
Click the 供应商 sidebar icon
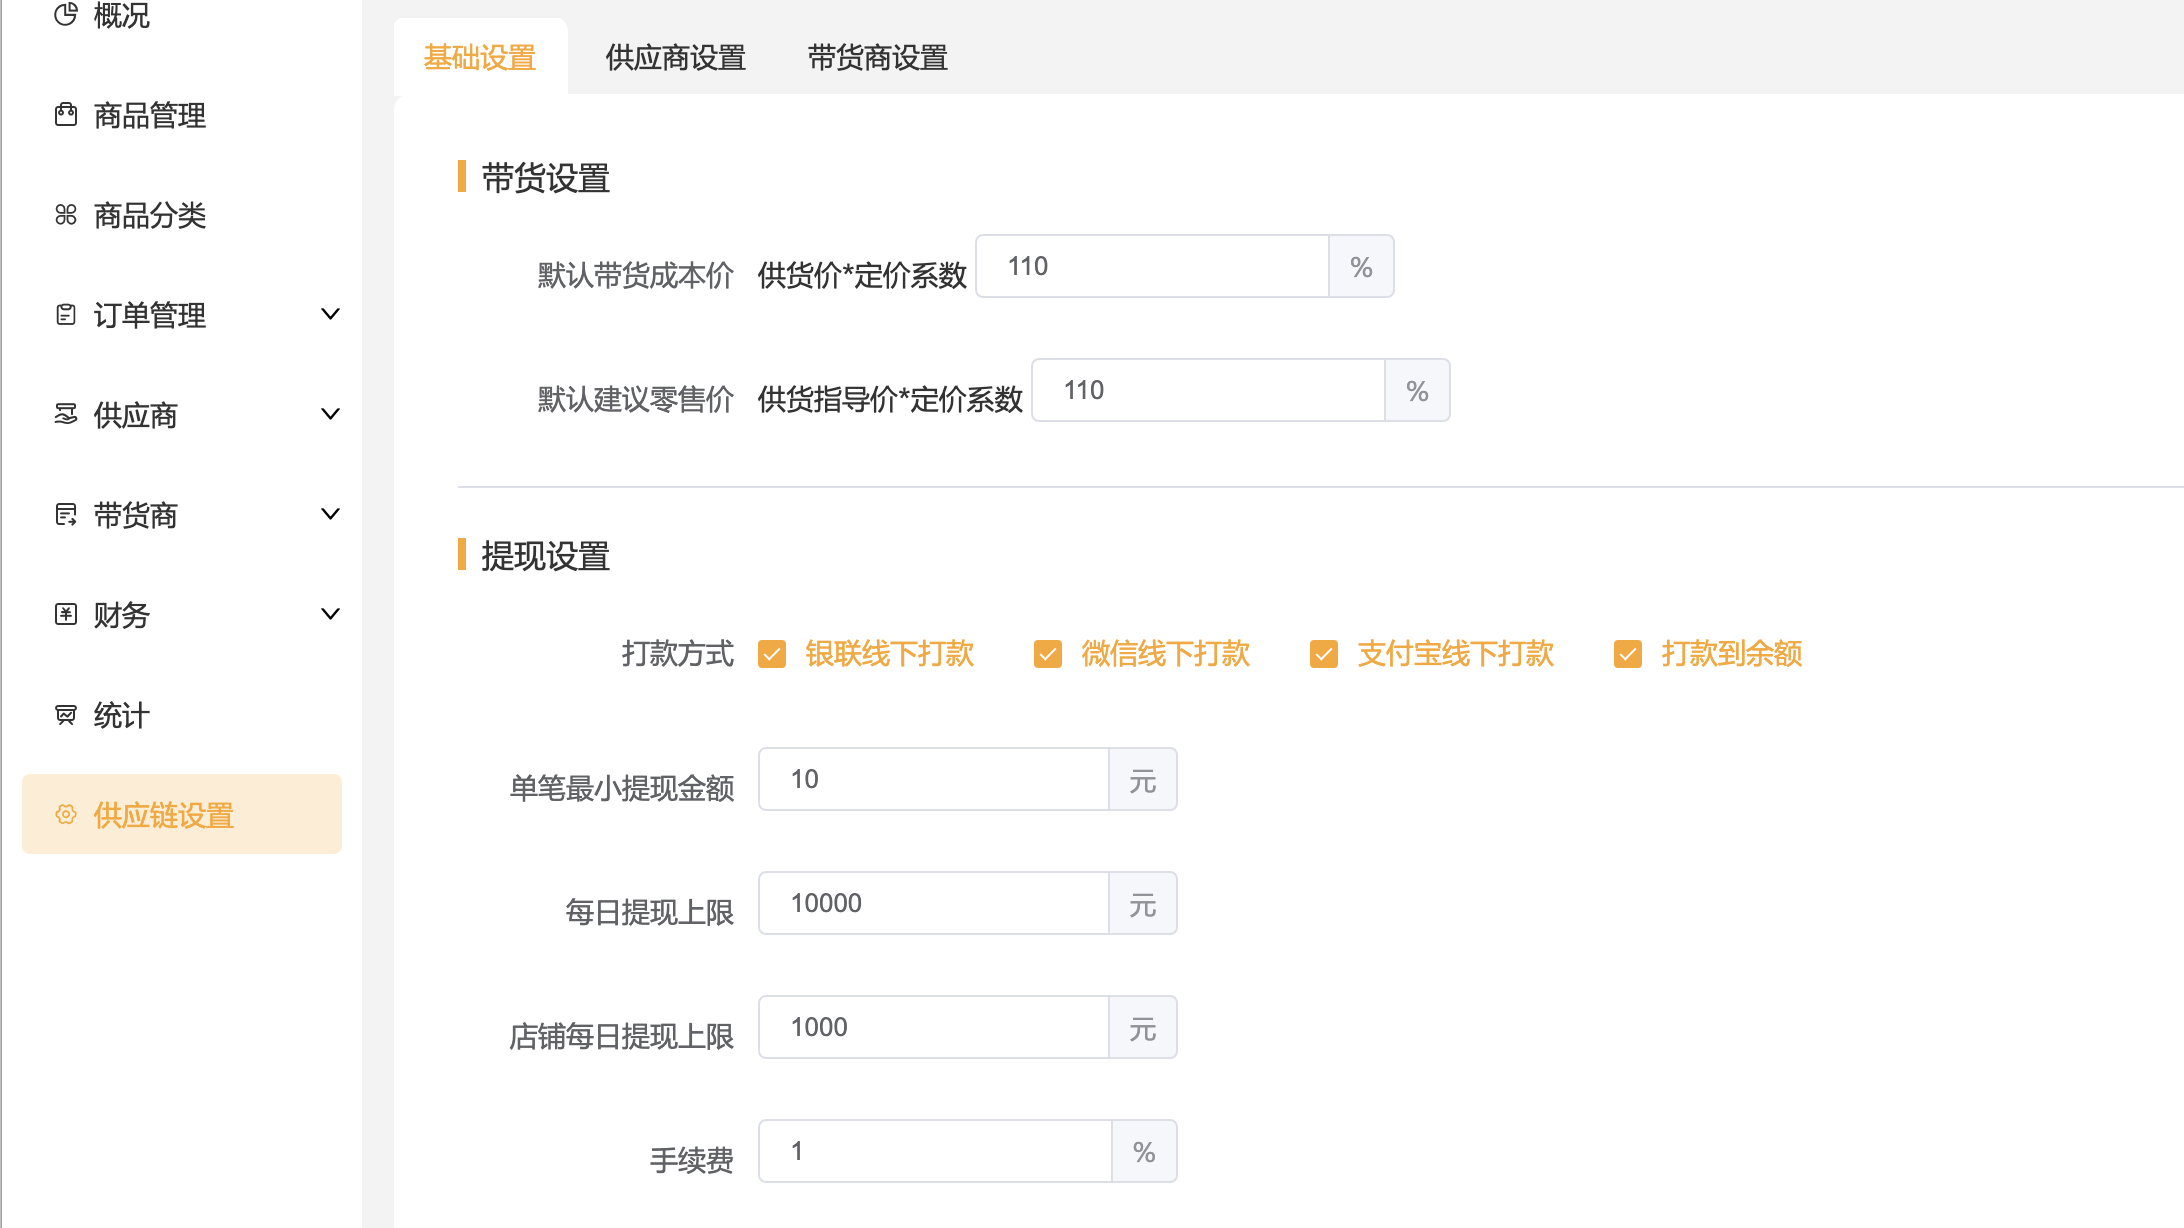coord(66,414)
